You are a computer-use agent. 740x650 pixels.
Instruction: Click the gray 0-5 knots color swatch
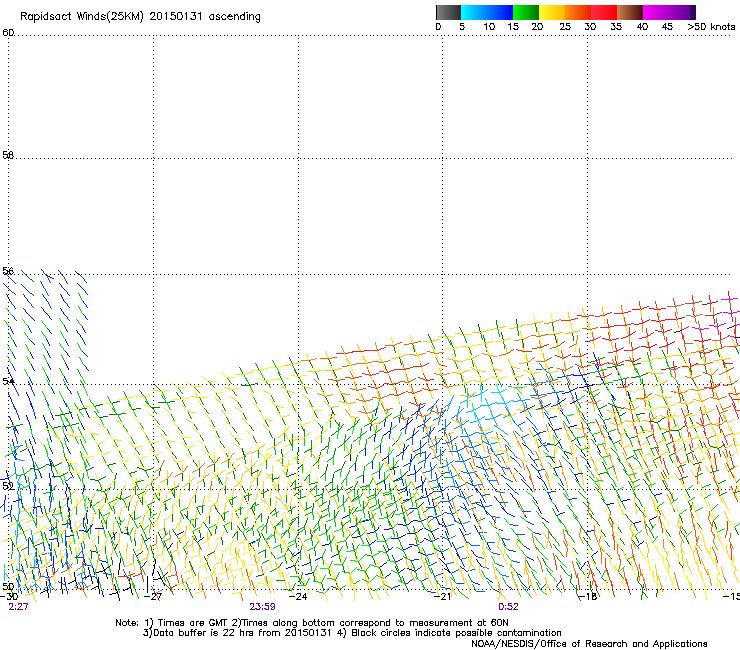(x=448, y=12)
